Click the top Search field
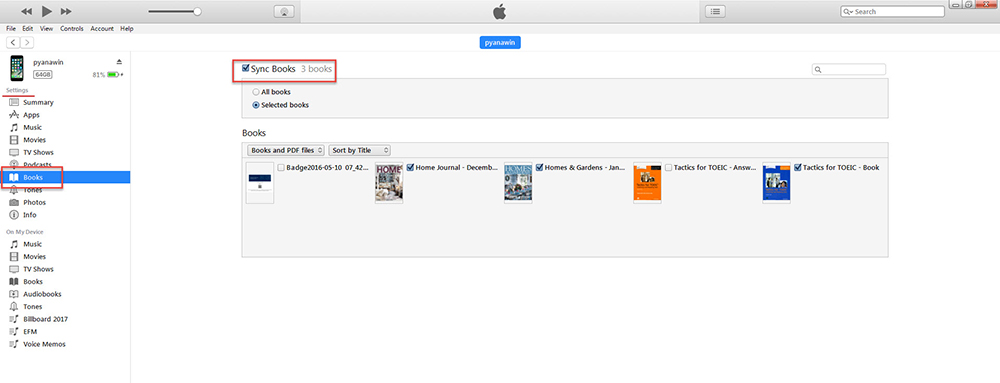The width and height of the screenshot is (1000, 383). (892, 11)
